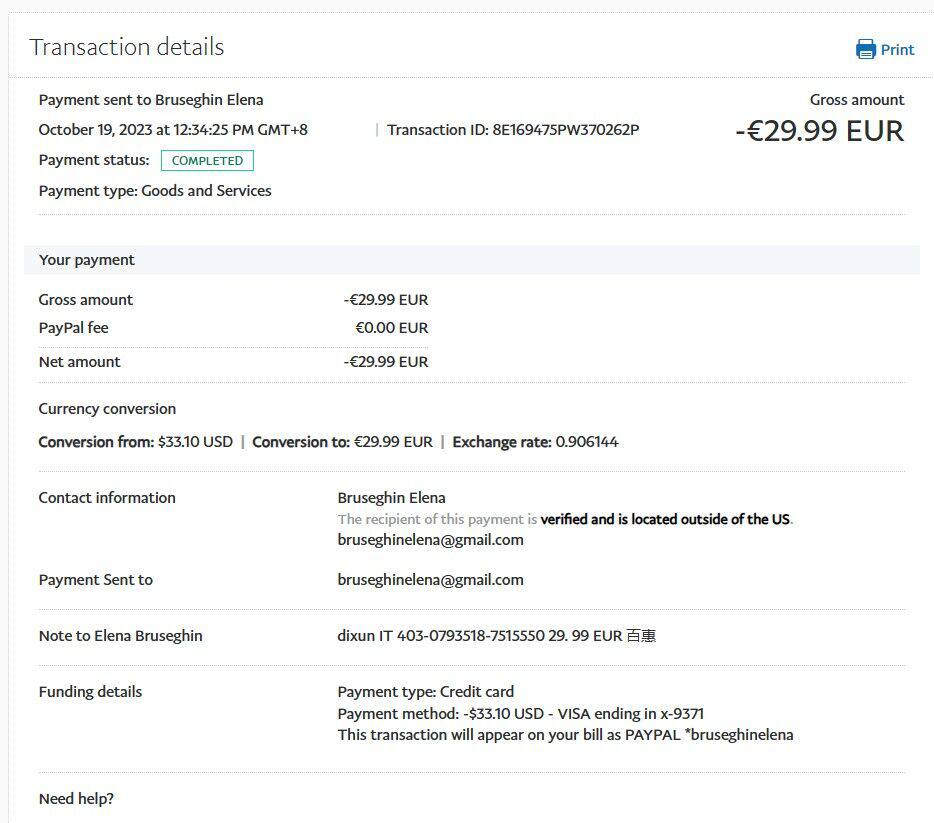Viewport: 934px width, 823px height.
Task: Click the Net amount value
Action: [385, 362]
